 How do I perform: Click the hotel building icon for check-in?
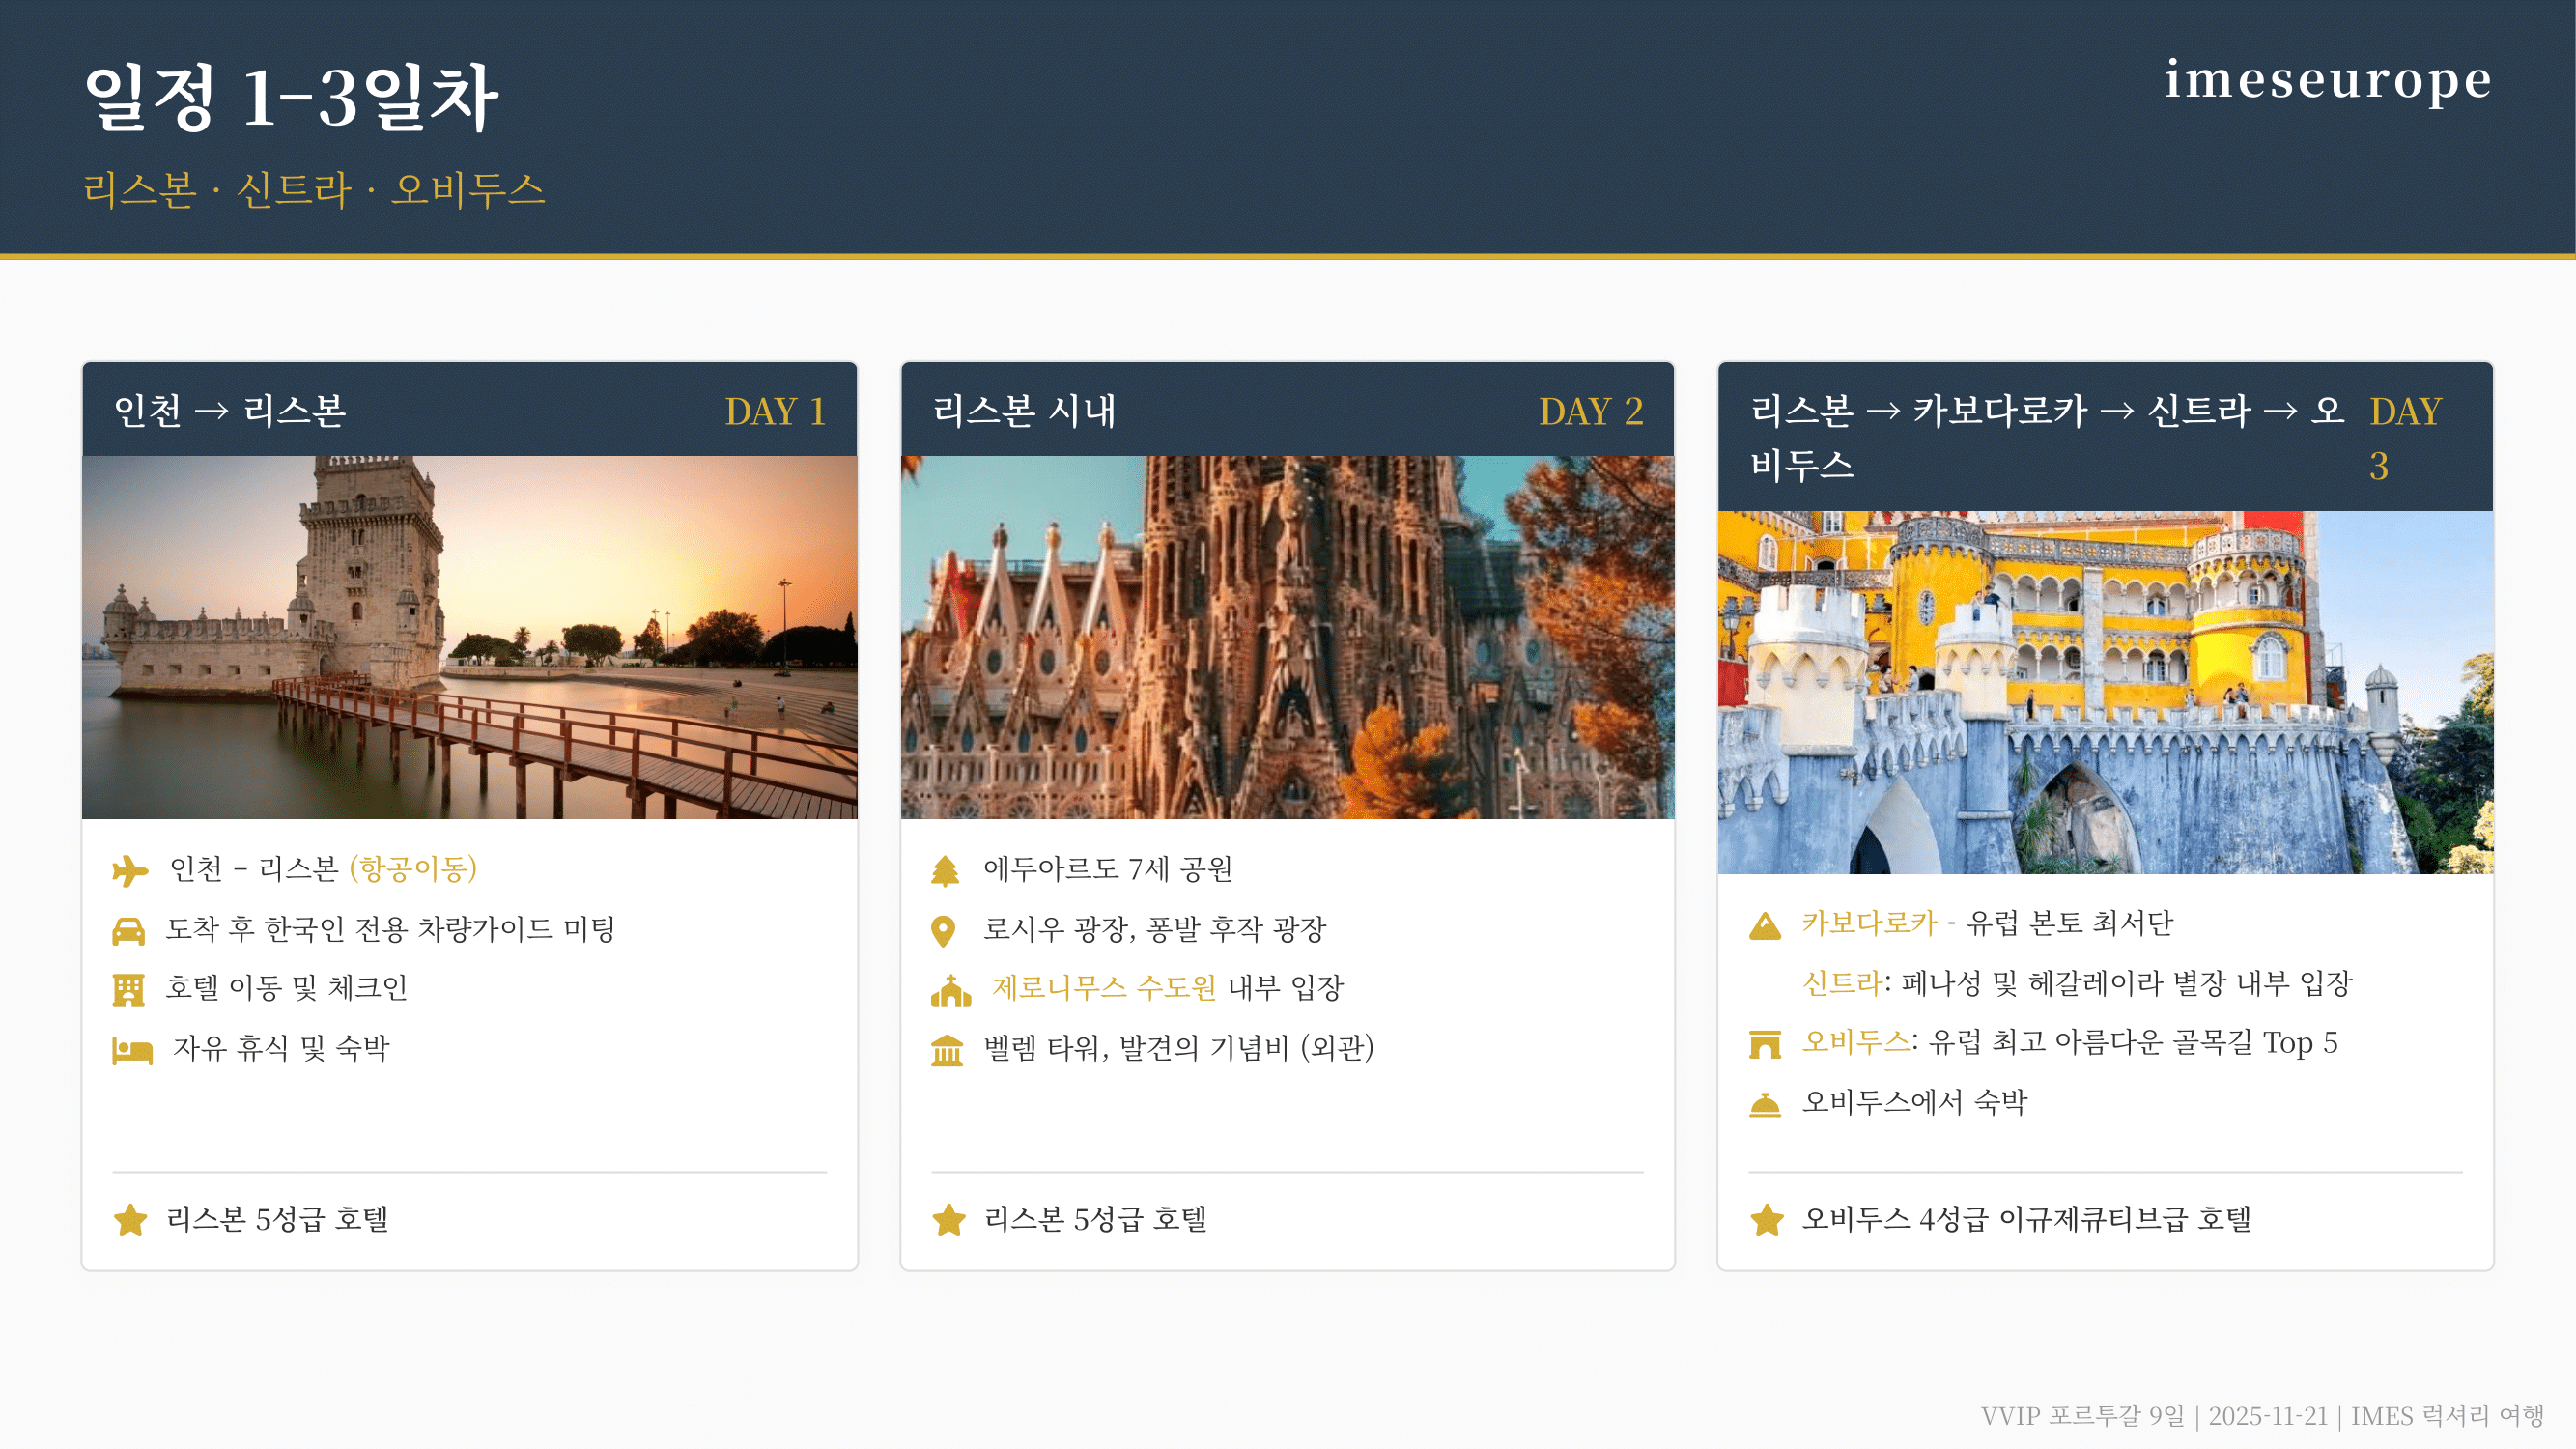[x=129, y=990]
